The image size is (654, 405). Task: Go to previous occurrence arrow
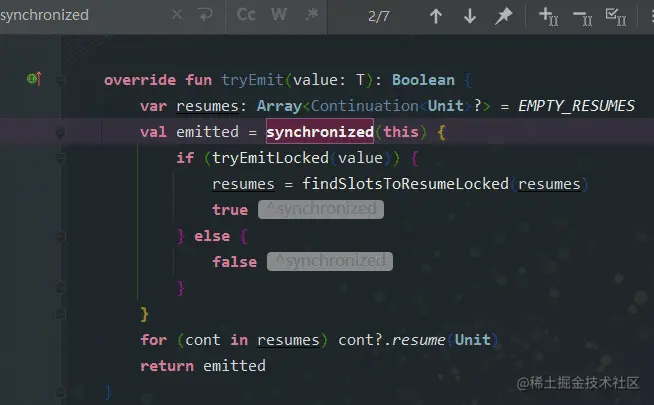436,15
